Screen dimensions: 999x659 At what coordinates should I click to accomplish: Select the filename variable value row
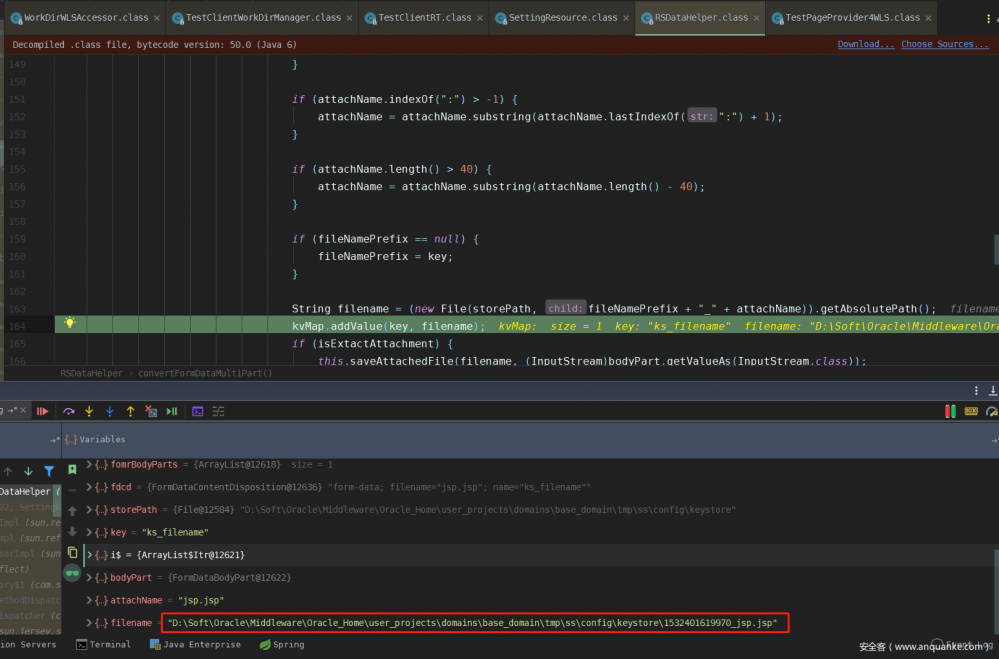pos(471,623)
